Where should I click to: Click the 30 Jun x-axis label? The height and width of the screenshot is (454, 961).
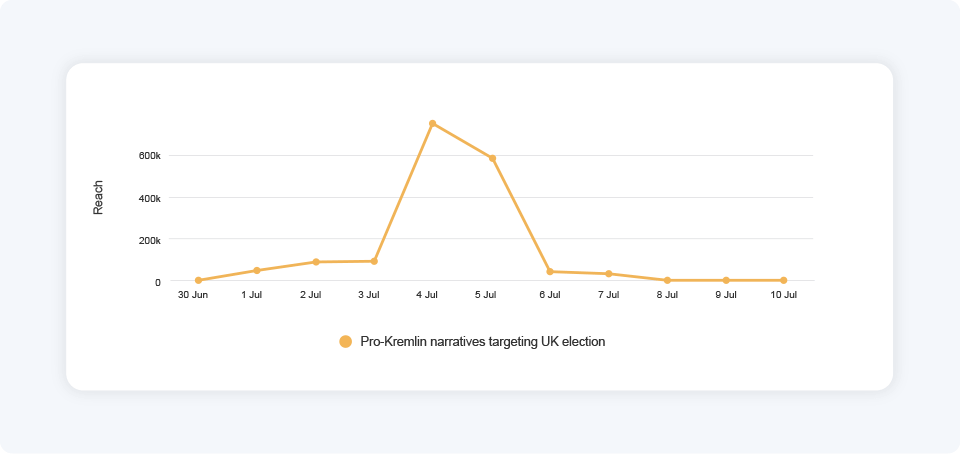tap(193, 295)
